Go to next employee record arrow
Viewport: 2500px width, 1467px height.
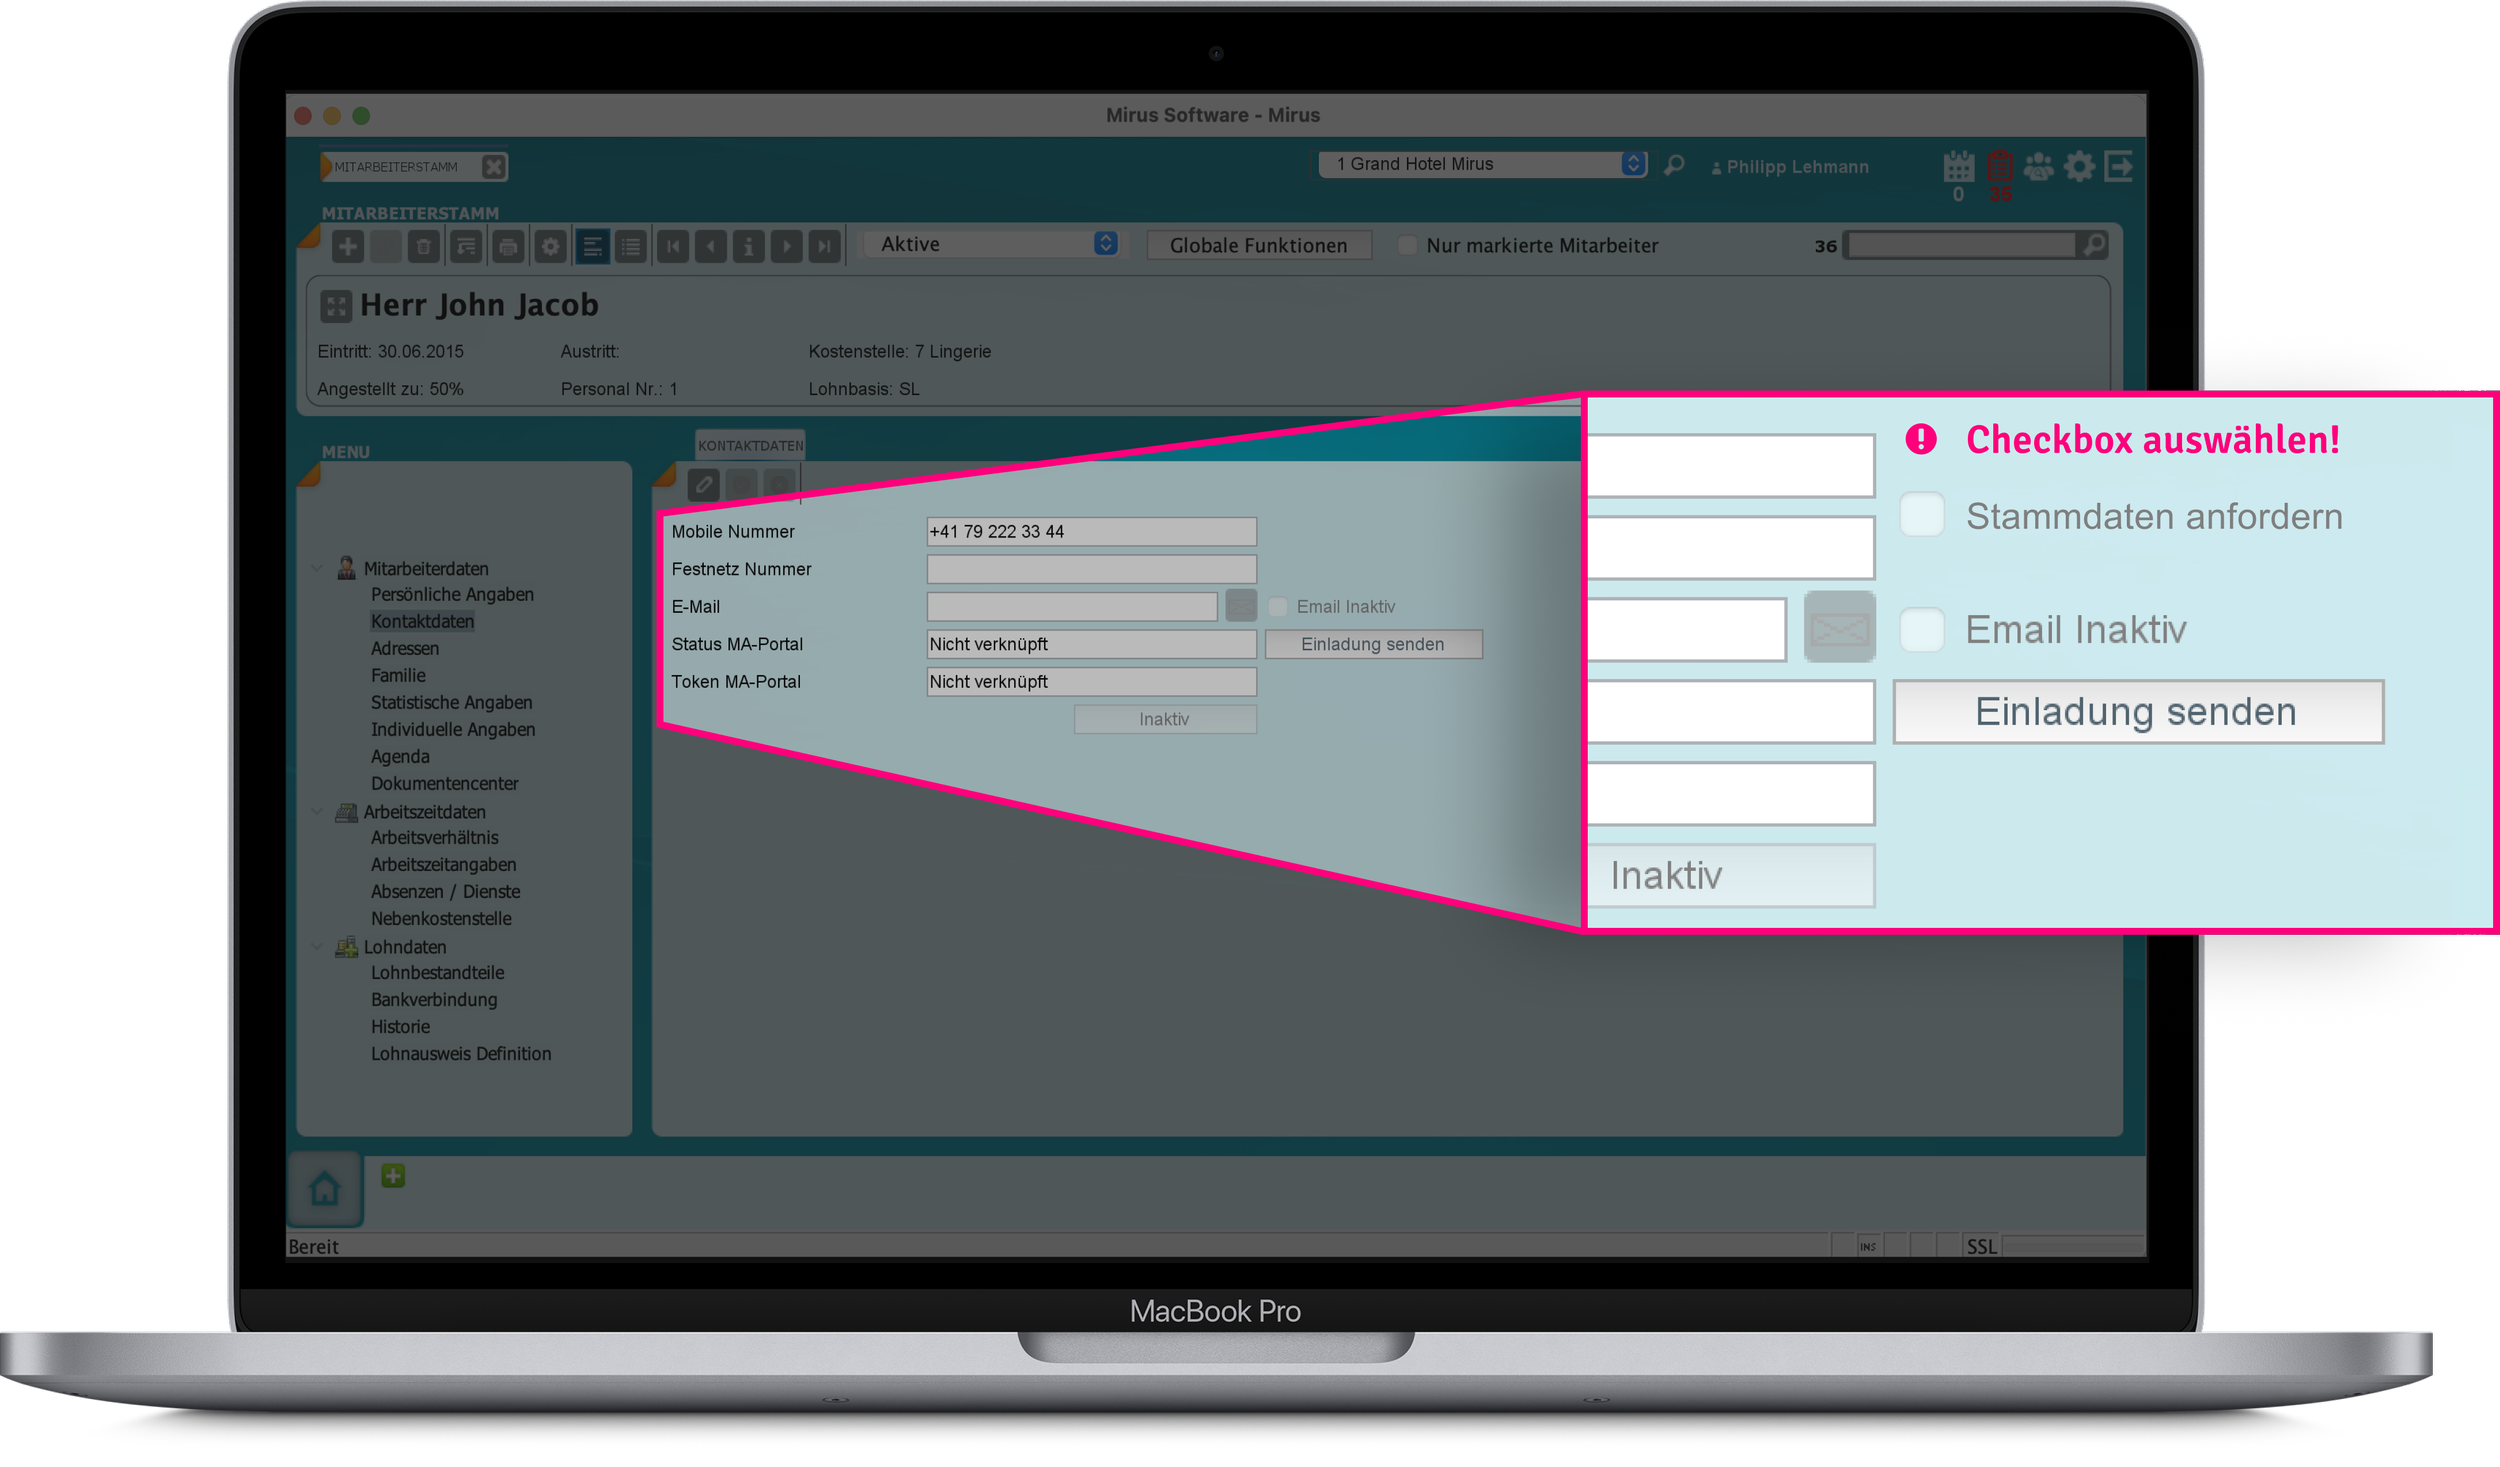click(x=787, y=246)
